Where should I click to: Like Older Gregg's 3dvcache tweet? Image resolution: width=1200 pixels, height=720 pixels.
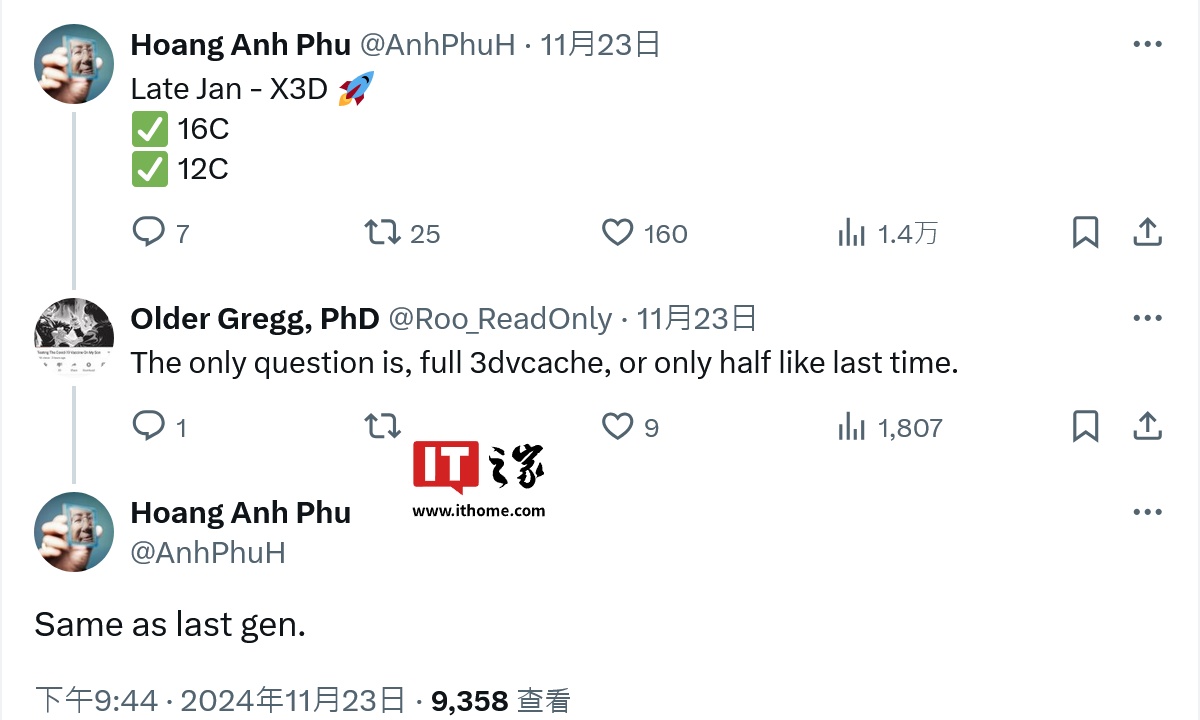click(x=618, y=427)
